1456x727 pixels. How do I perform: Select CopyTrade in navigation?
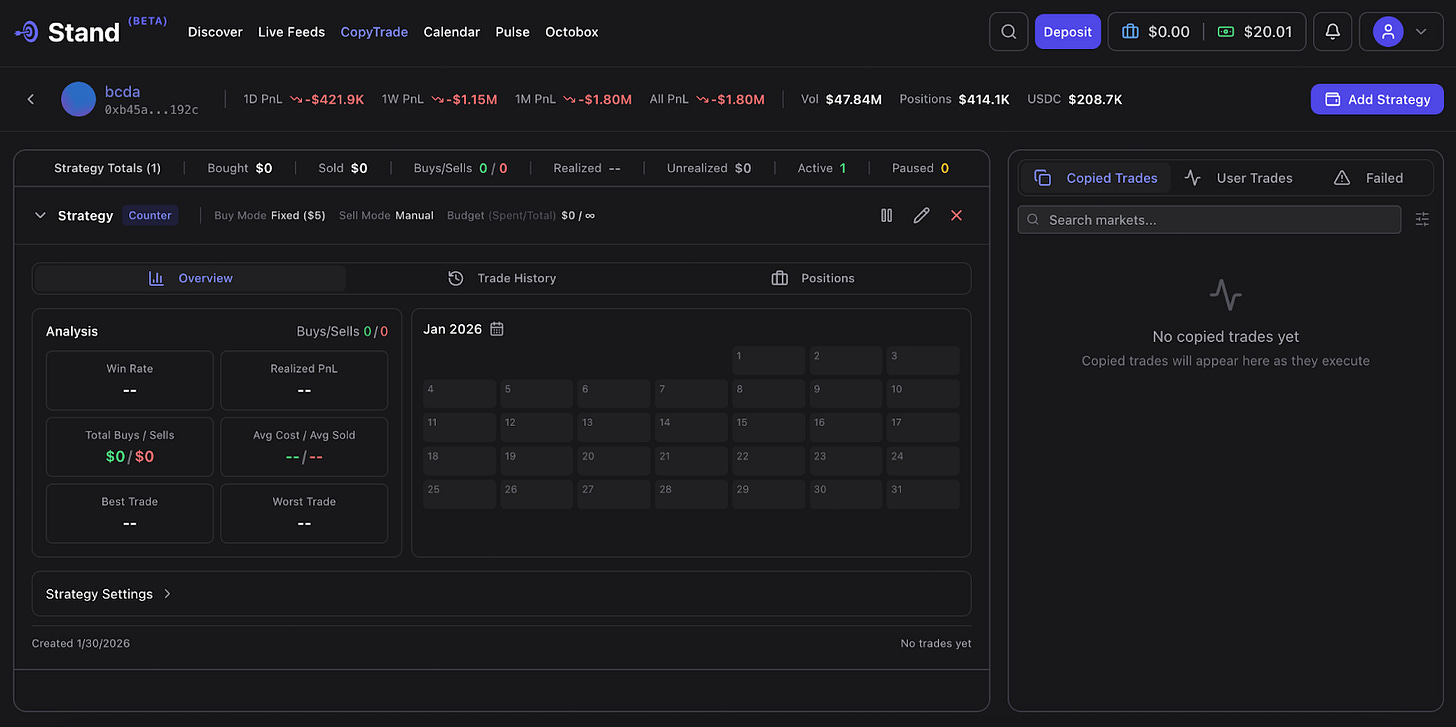coord(374,32)
